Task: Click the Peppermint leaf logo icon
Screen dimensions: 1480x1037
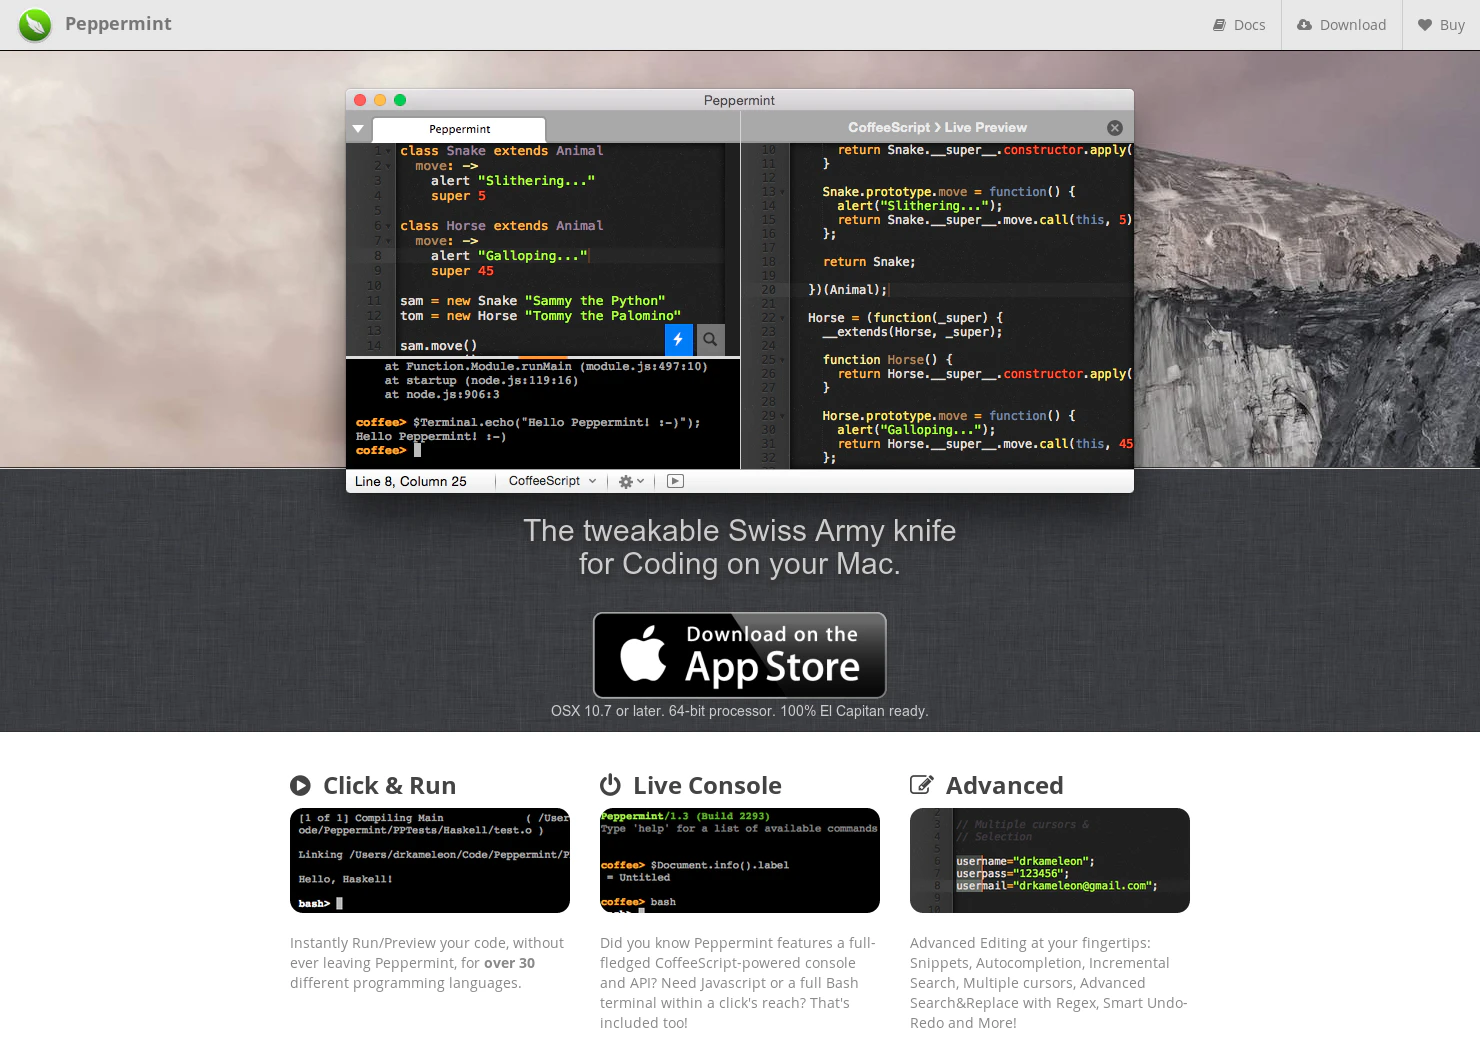Action: 35,24
